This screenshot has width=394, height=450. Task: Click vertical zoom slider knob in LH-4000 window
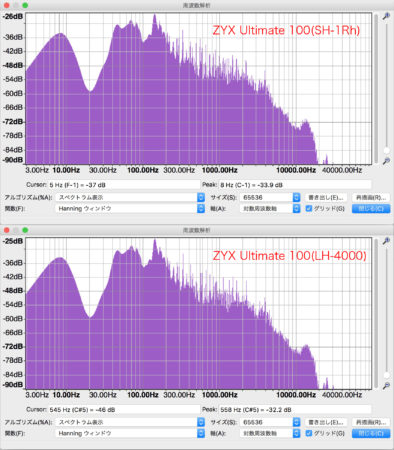(x=386, y=375)
